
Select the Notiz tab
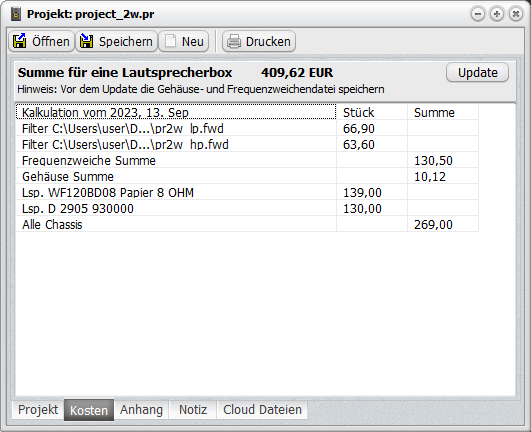tap(193, 410)
